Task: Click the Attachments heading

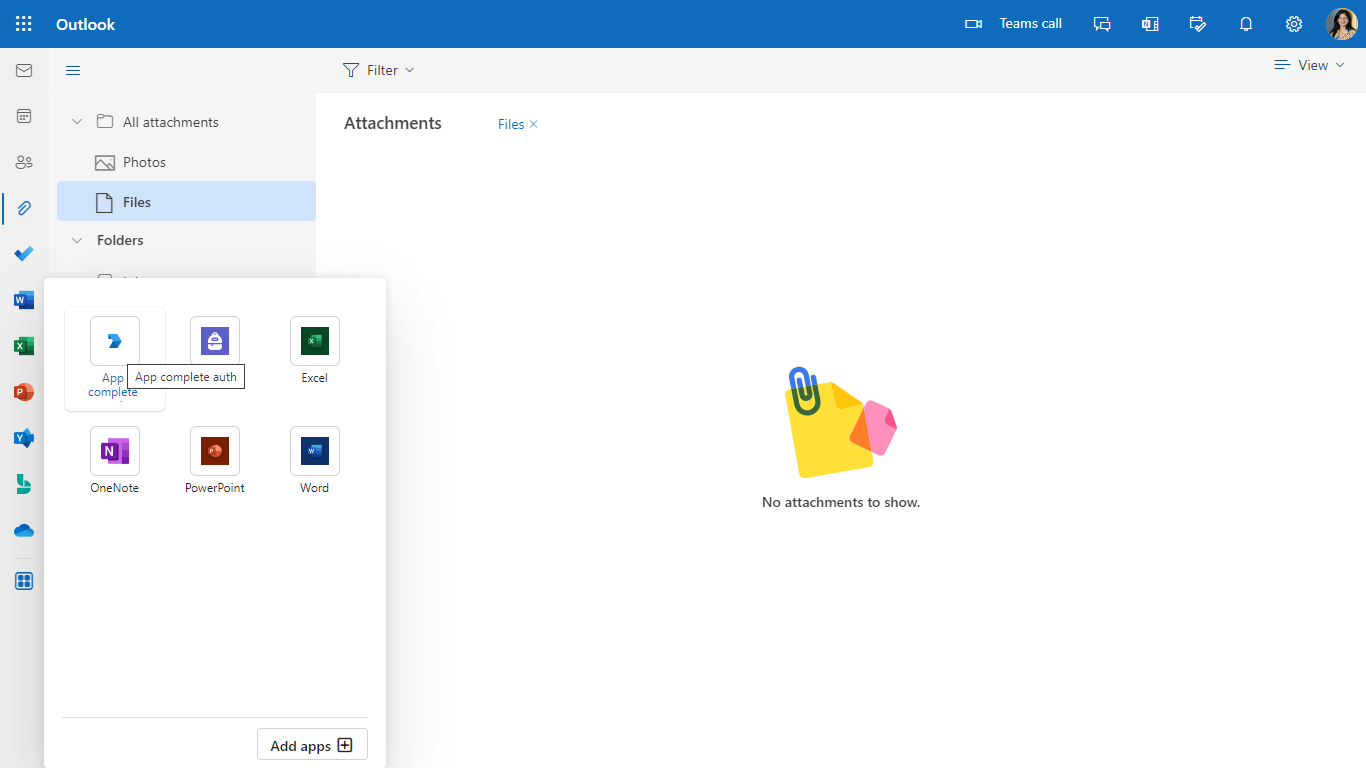Action: click(393, 123)
